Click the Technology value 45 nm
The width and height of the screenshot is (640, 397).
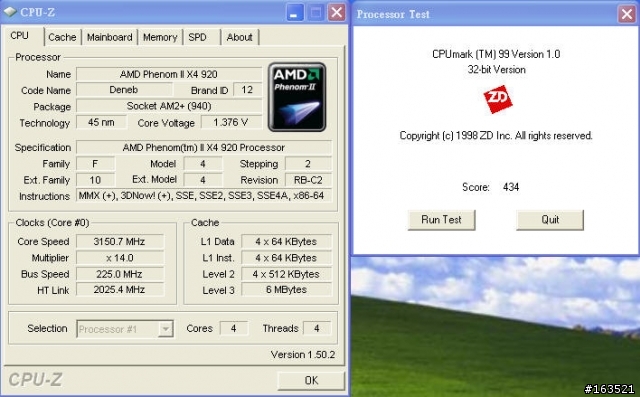[101, 122]
